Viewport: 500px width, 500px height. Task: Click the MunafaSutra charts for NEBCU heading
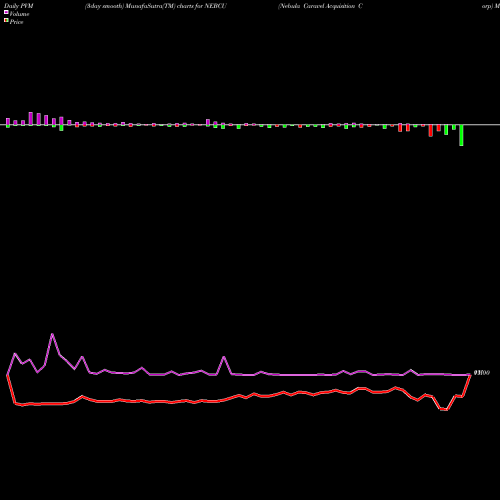(x=156, y=6)
